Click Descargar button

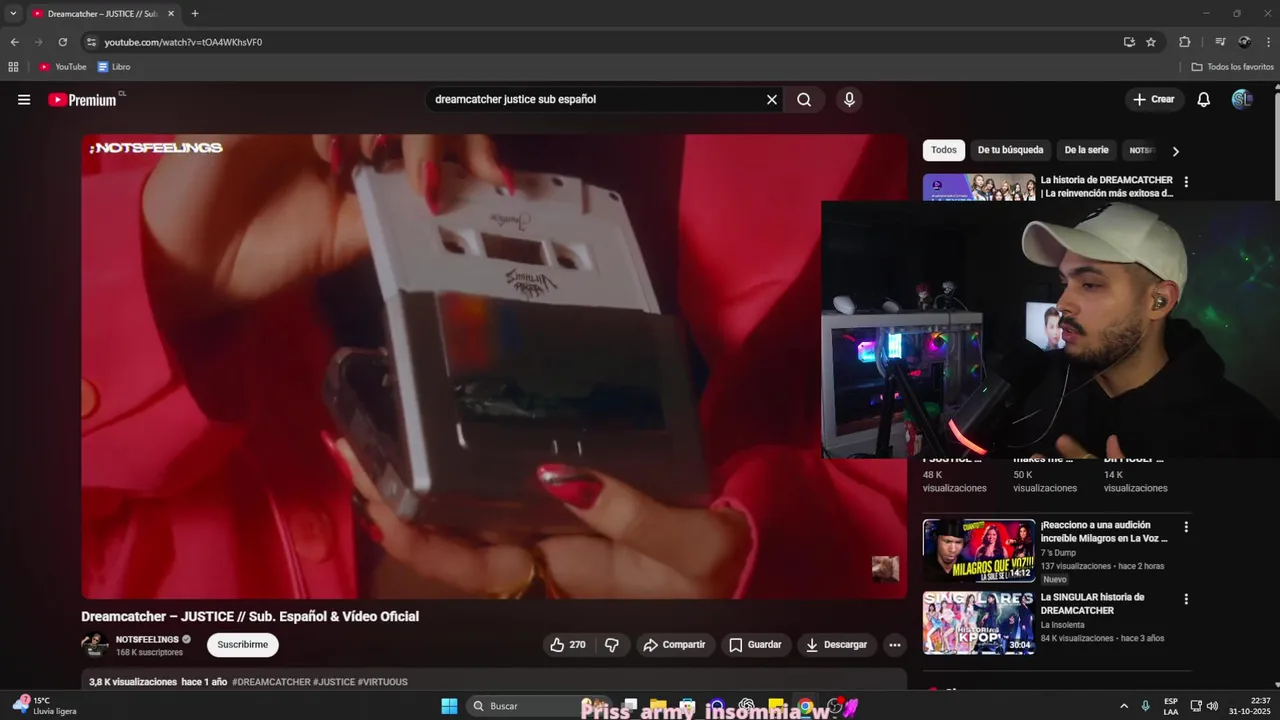[837, 645]
